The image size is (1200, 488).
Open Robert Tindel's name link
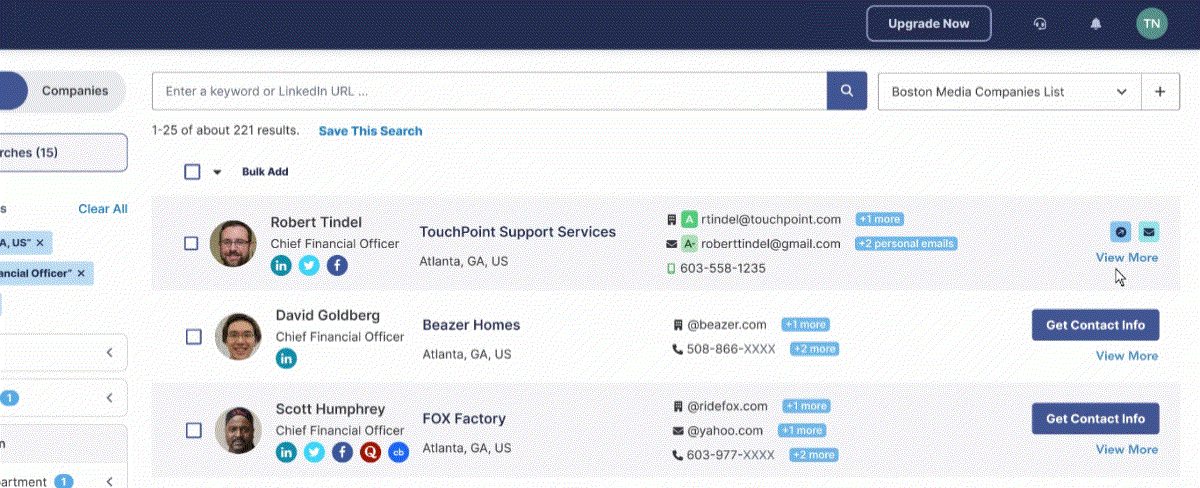point(316,222)
